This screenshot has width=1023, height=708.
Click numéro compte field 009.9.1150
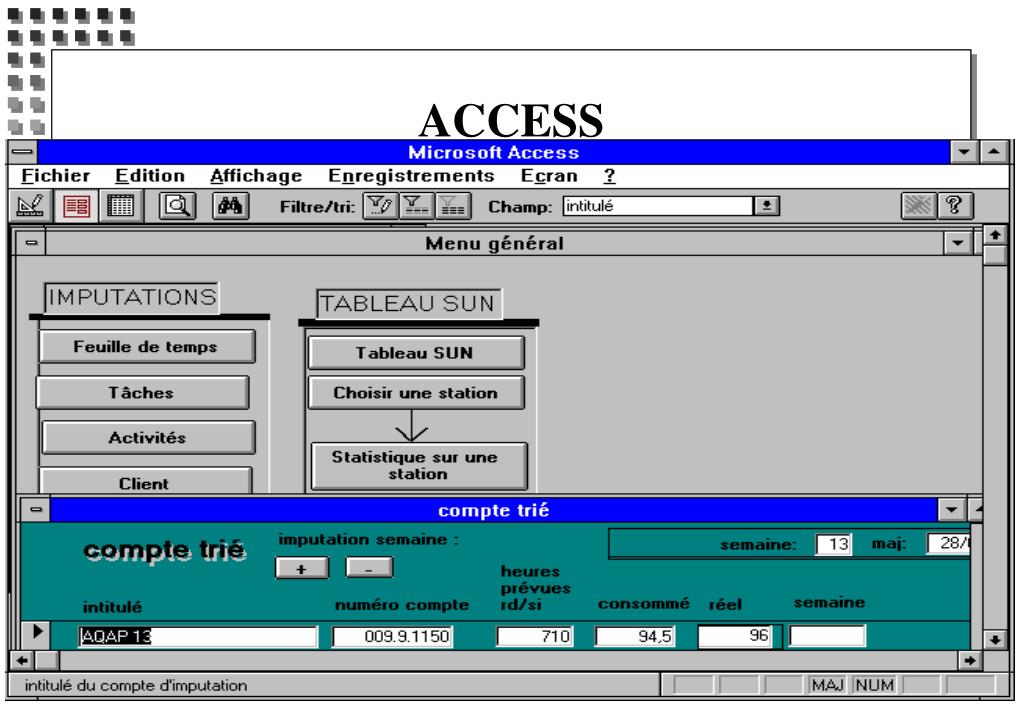(x=393, y=636)
